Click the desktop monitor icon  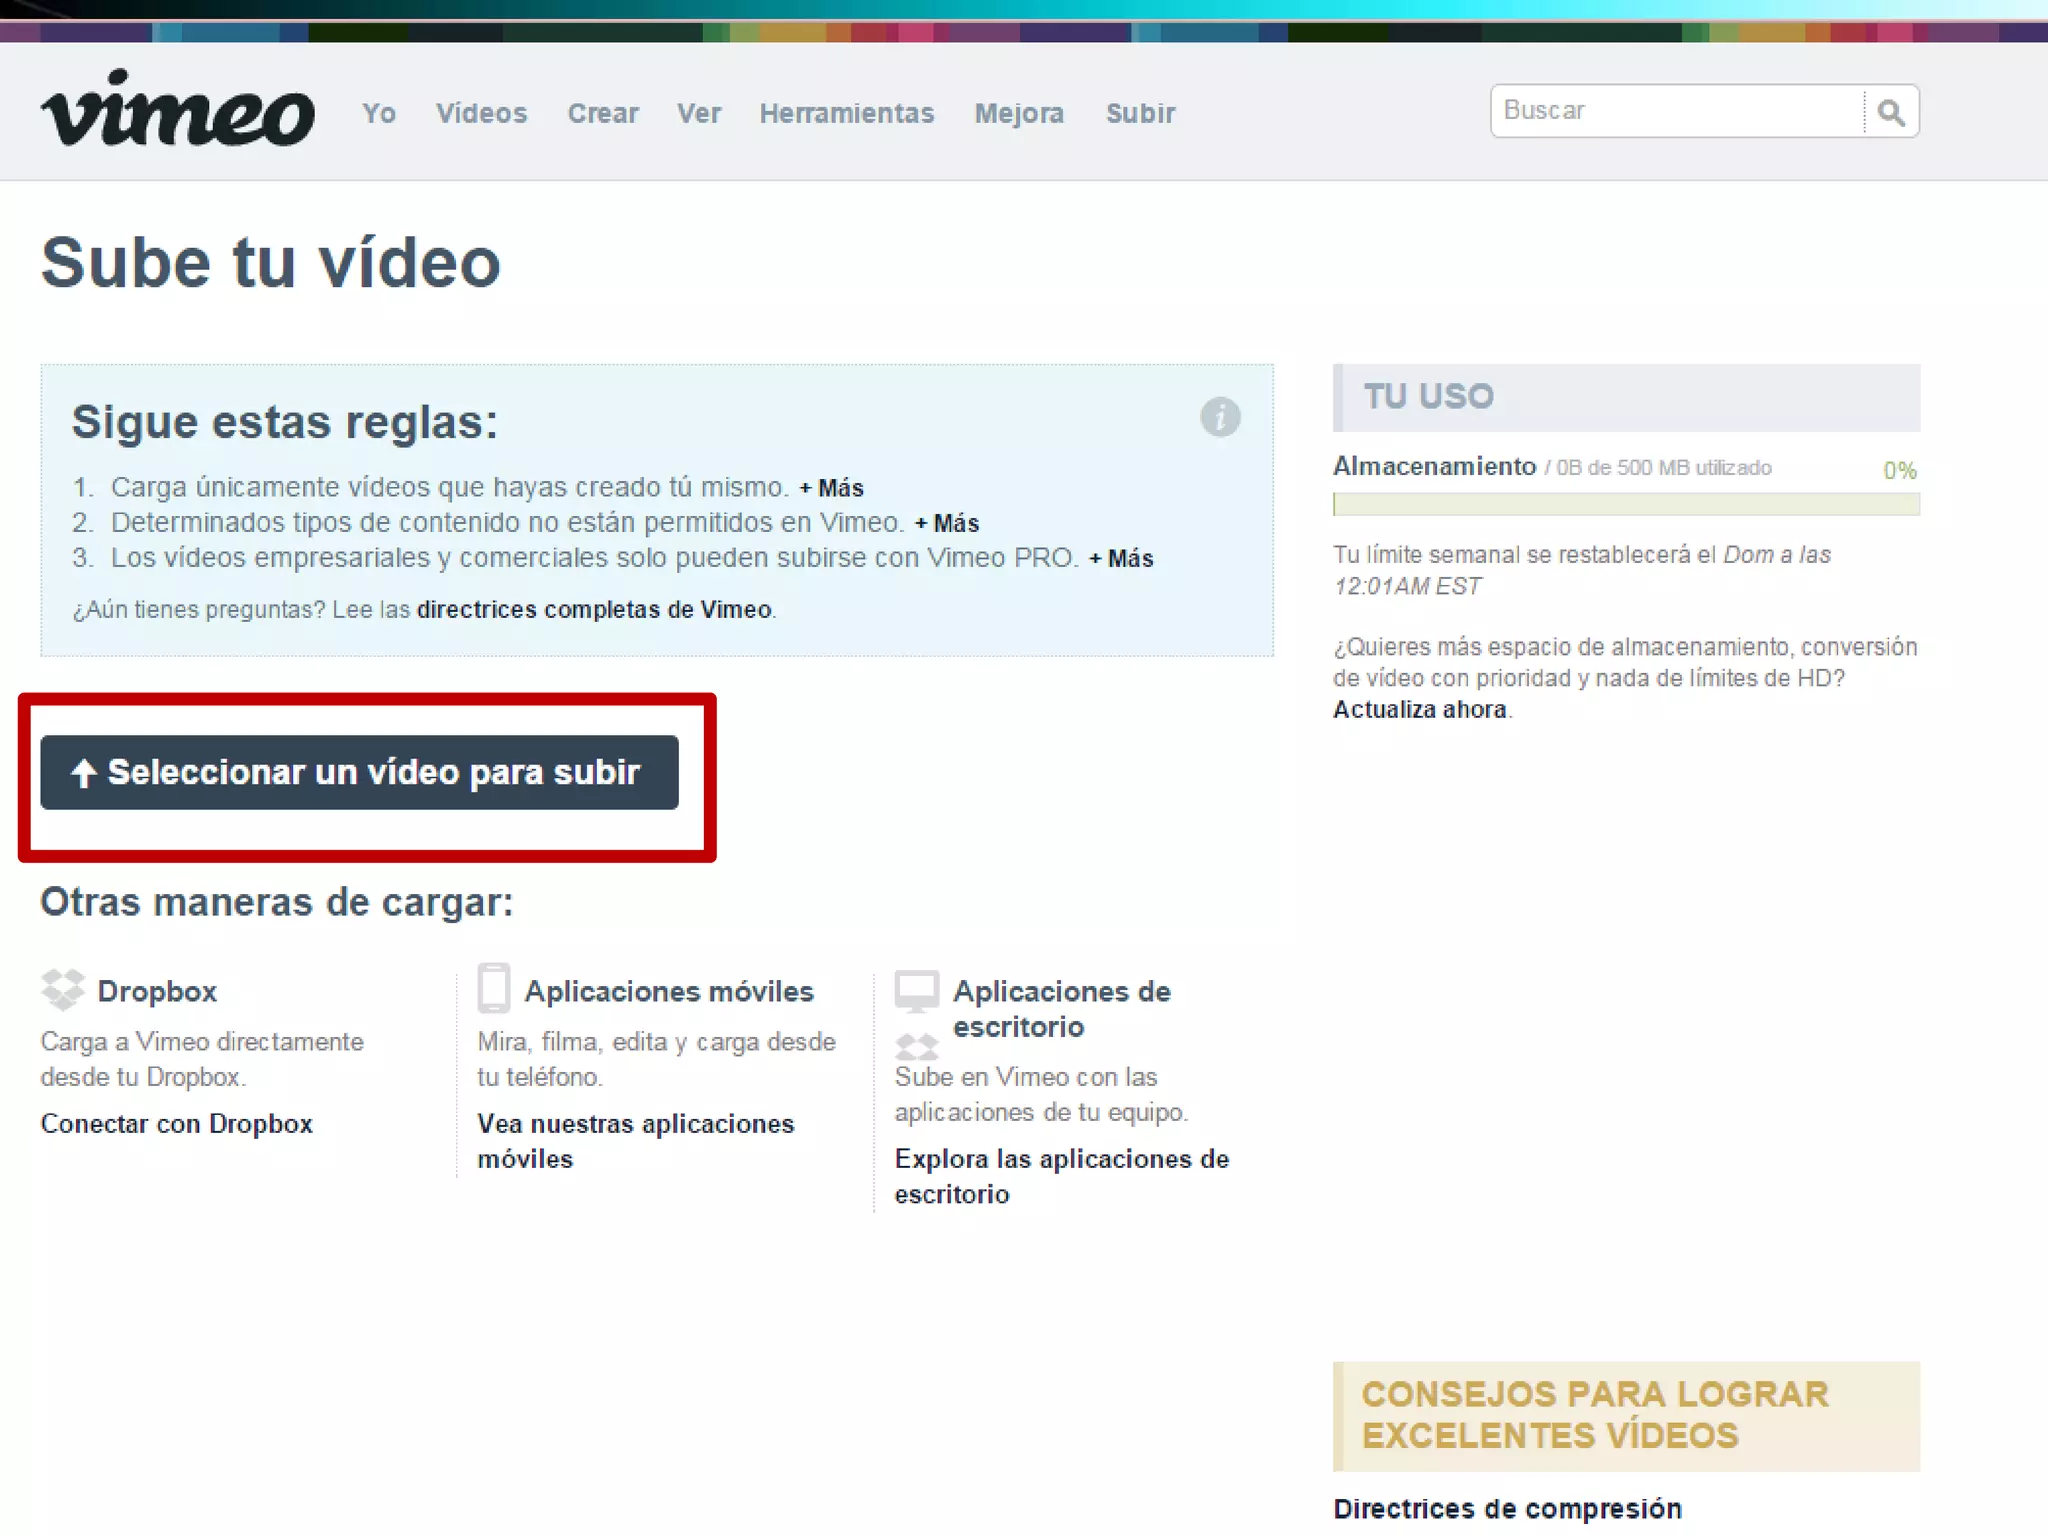916,990
